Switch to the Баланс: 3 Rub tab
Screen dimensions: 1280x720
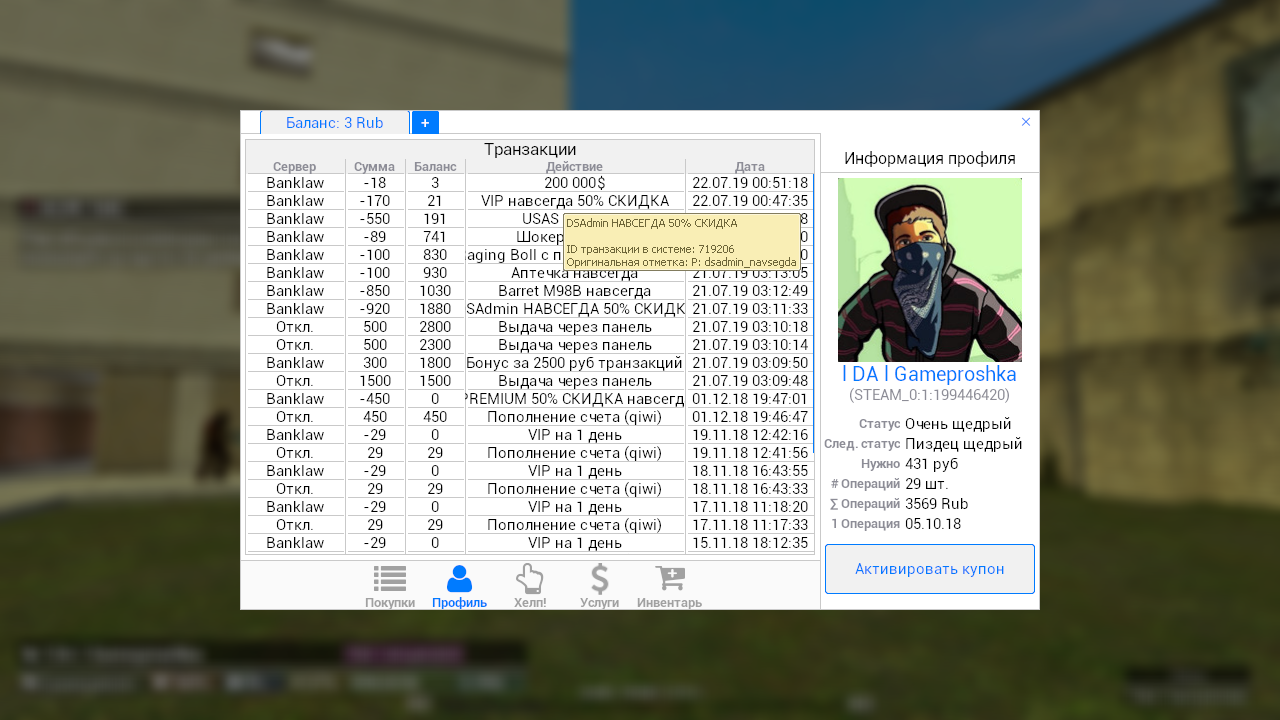tap(334, 123)
